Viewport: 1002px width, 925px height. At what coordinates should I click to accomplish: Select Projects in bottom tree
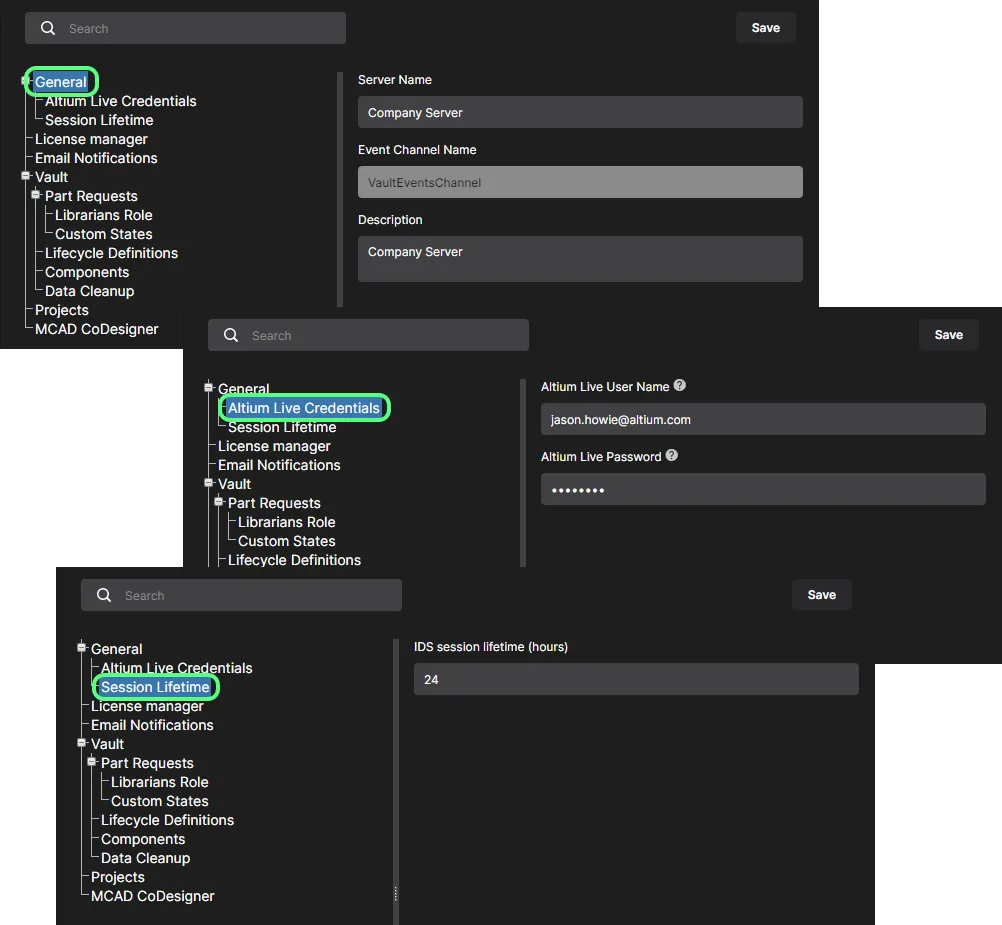(x=118, y=877)
